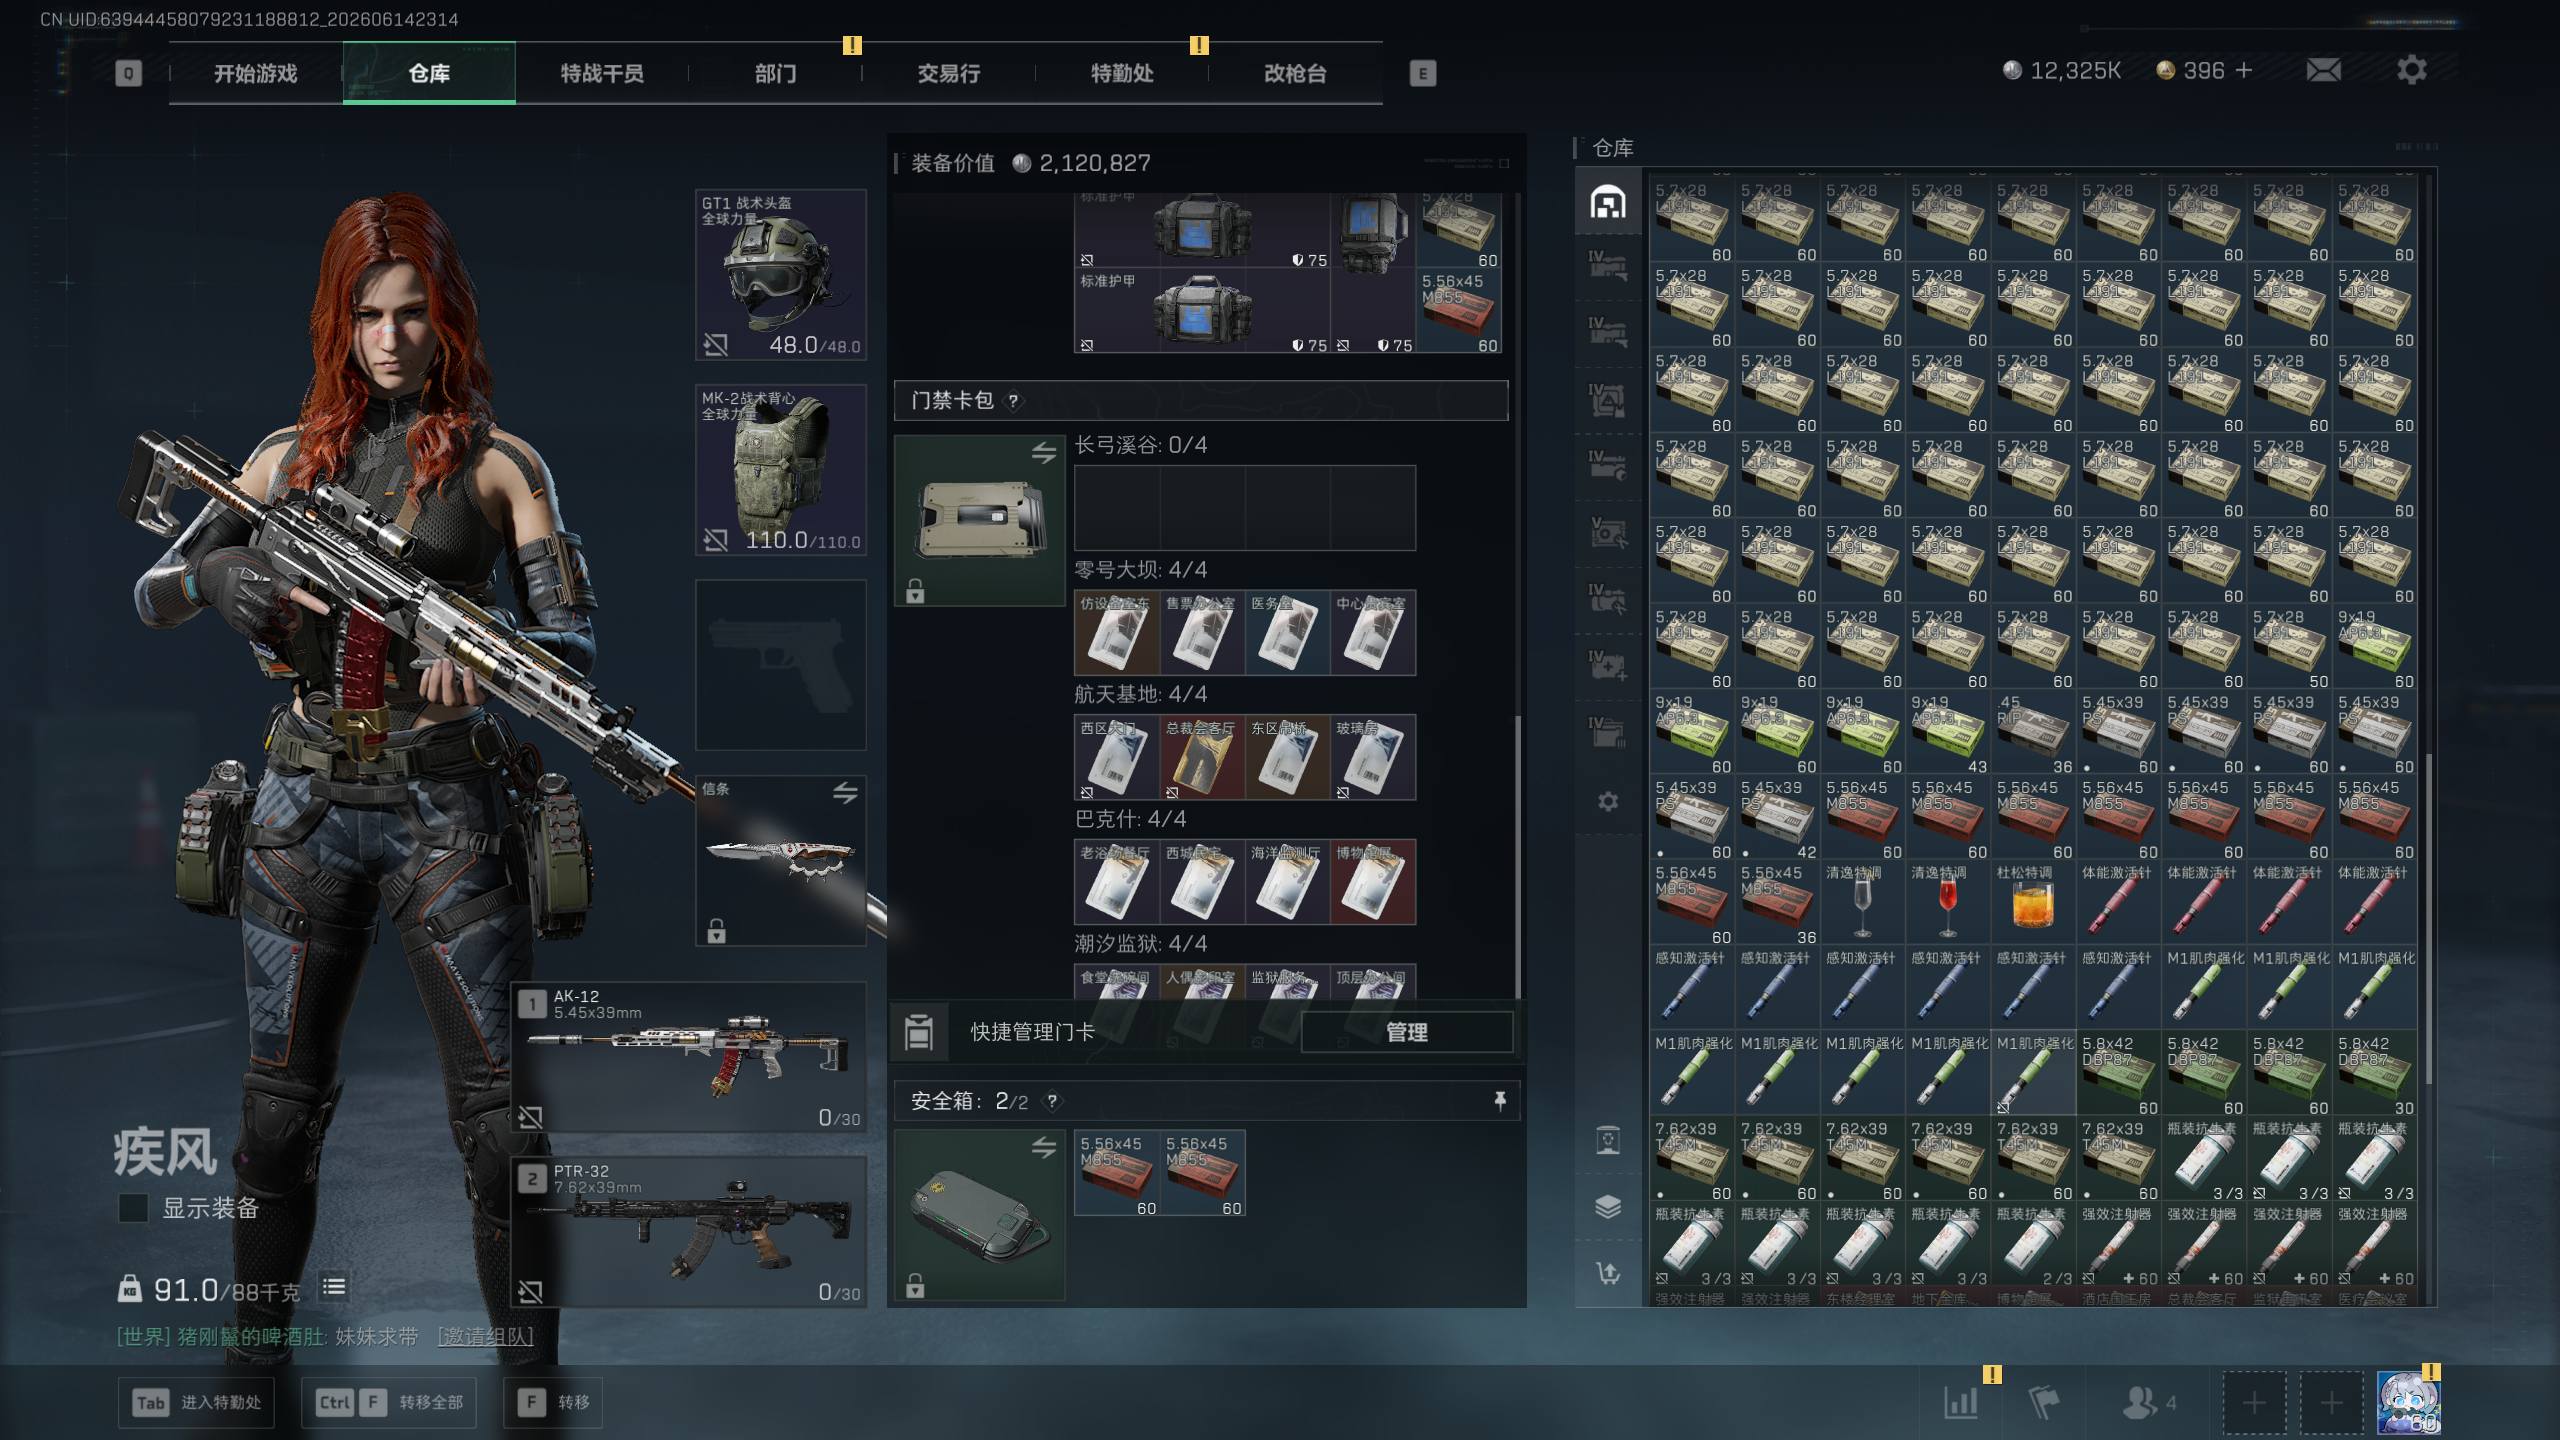The width and height of the screenshot is (2560, 1440).
Task: Click the sidebar icon above the stacked layers
Action: tap(1608, 1140)
